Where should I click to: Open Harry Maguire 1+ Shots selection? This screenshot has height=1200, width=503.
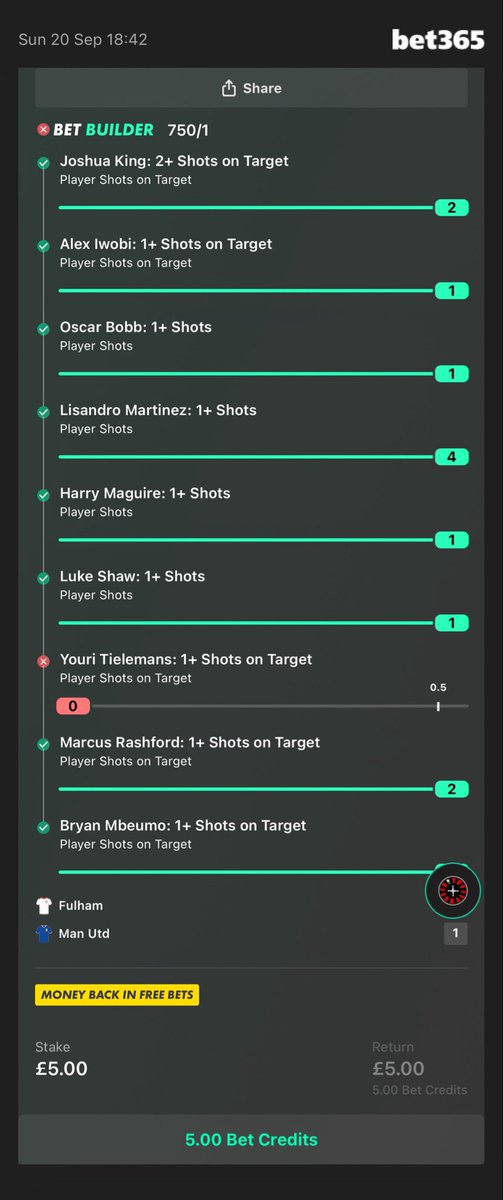145,502
